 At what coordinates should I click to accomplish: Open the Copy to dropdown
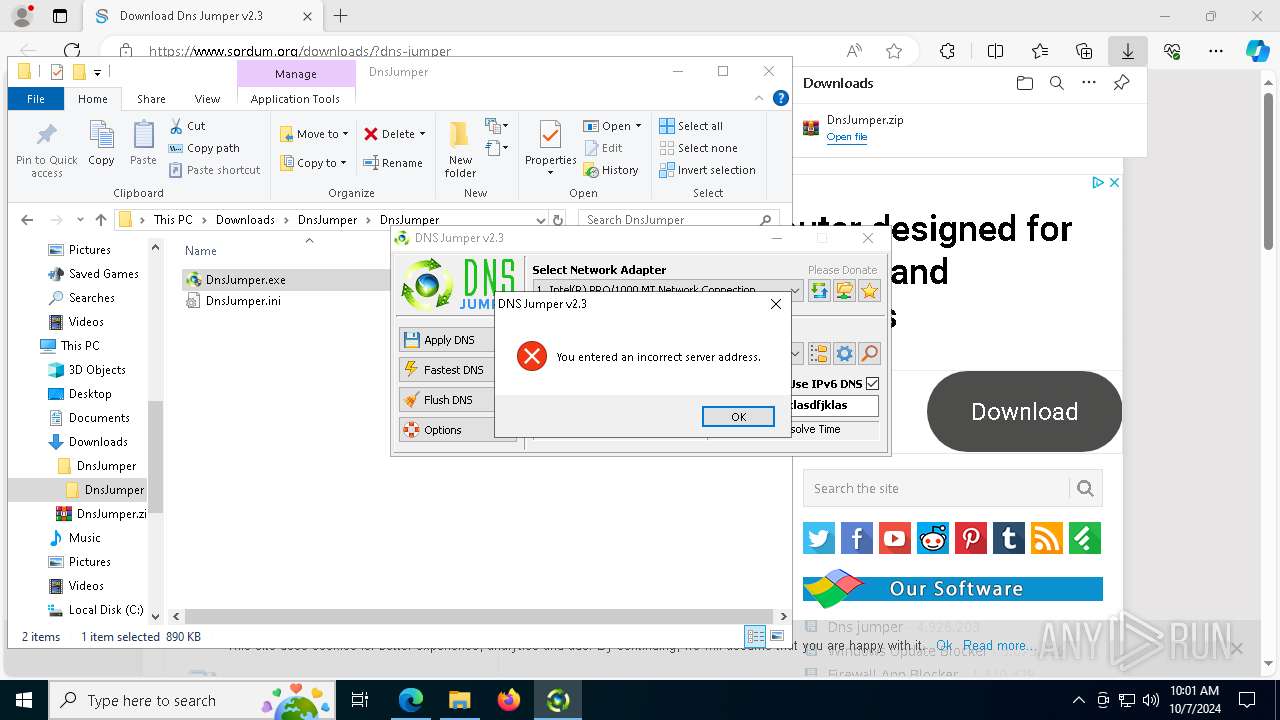pyautogui.click(x=313, y=163)
